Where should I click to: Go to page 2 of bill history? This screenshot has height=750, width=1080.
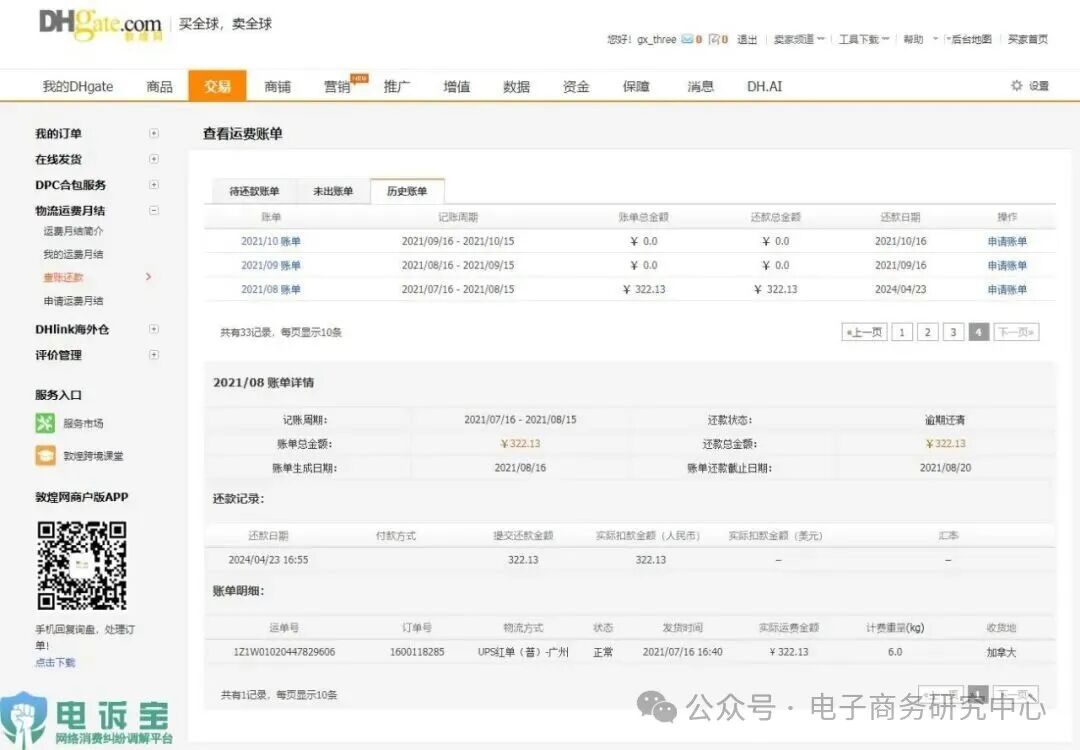tap(928, 331)
